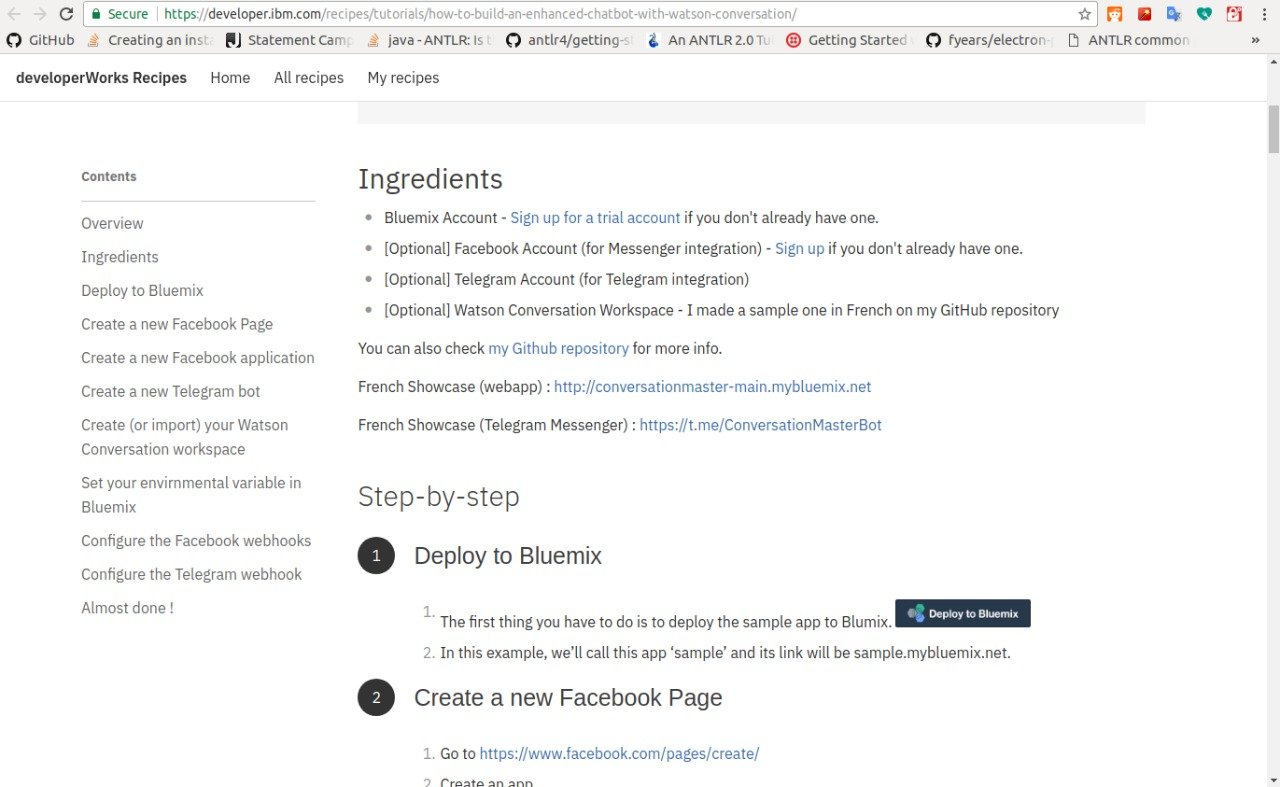Open the red extension icon in toolbar
This screenshot has width=1280, height=787.
tap(1145, 14)
